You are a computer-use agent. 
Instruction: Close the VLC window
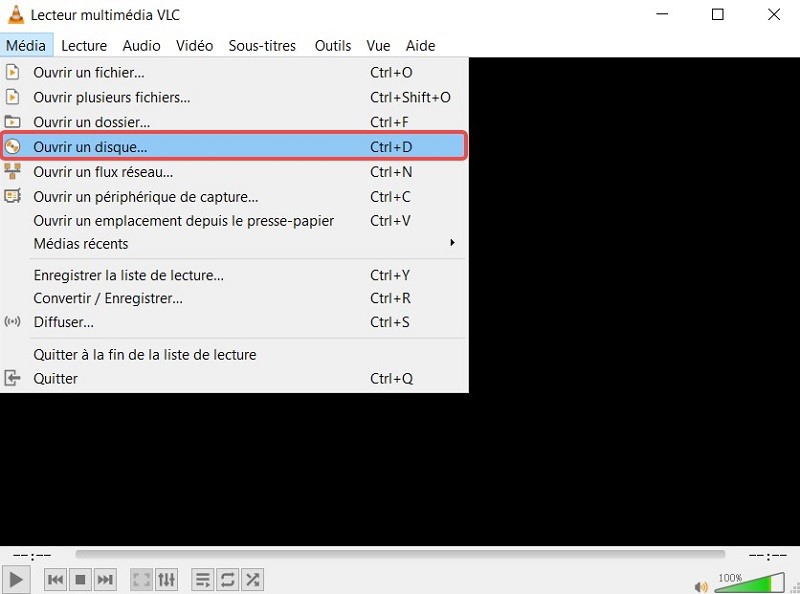pos(774,14)
